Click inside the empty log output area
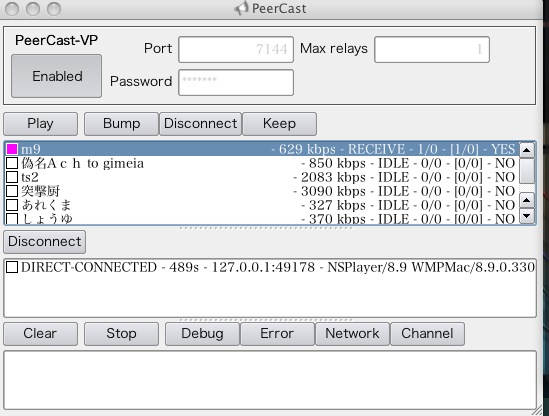 coord(270,380)
